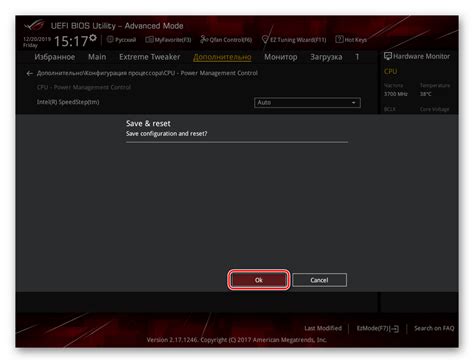Open the clock settings gear icon
474x363 pixels.
[x=93, y=38]
